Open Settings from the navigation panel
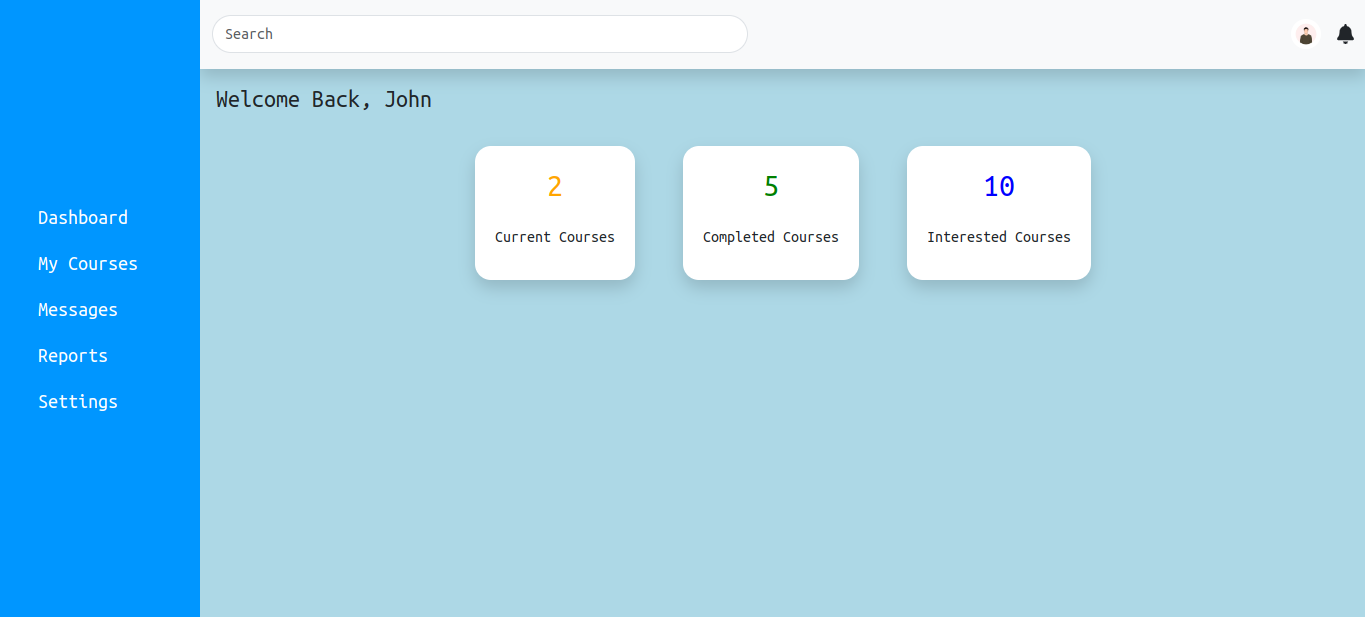Viewport: 1365px width, 617px height. point(78,401)
